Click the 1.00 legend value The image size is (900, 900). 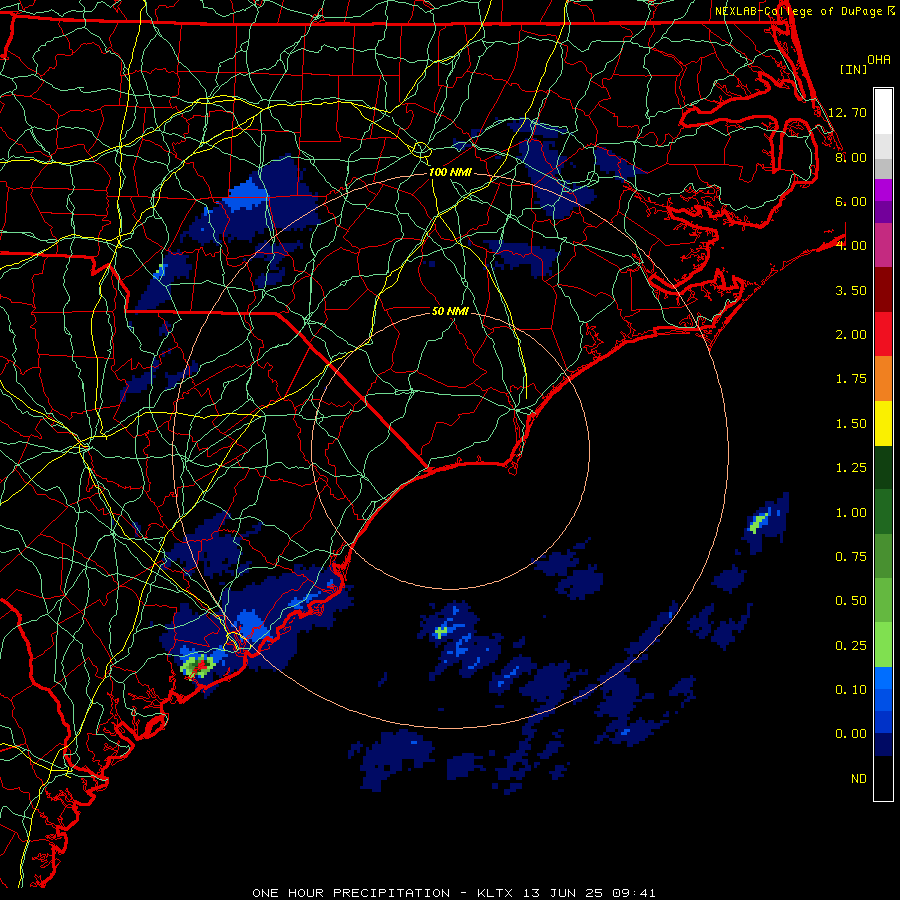tap(851, 513)
